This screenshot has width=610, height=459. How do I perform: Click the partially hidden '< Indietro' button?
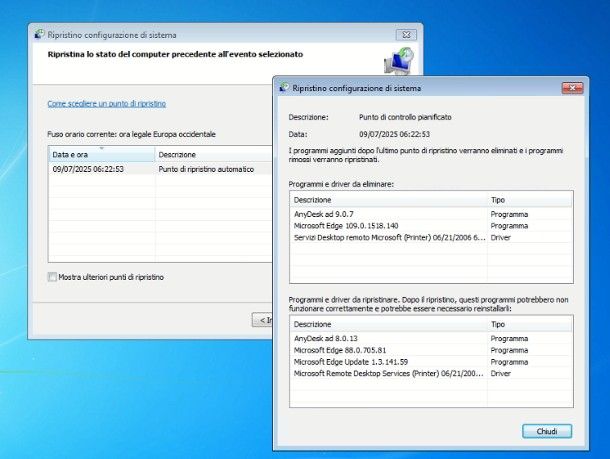(x=262, y=320)
